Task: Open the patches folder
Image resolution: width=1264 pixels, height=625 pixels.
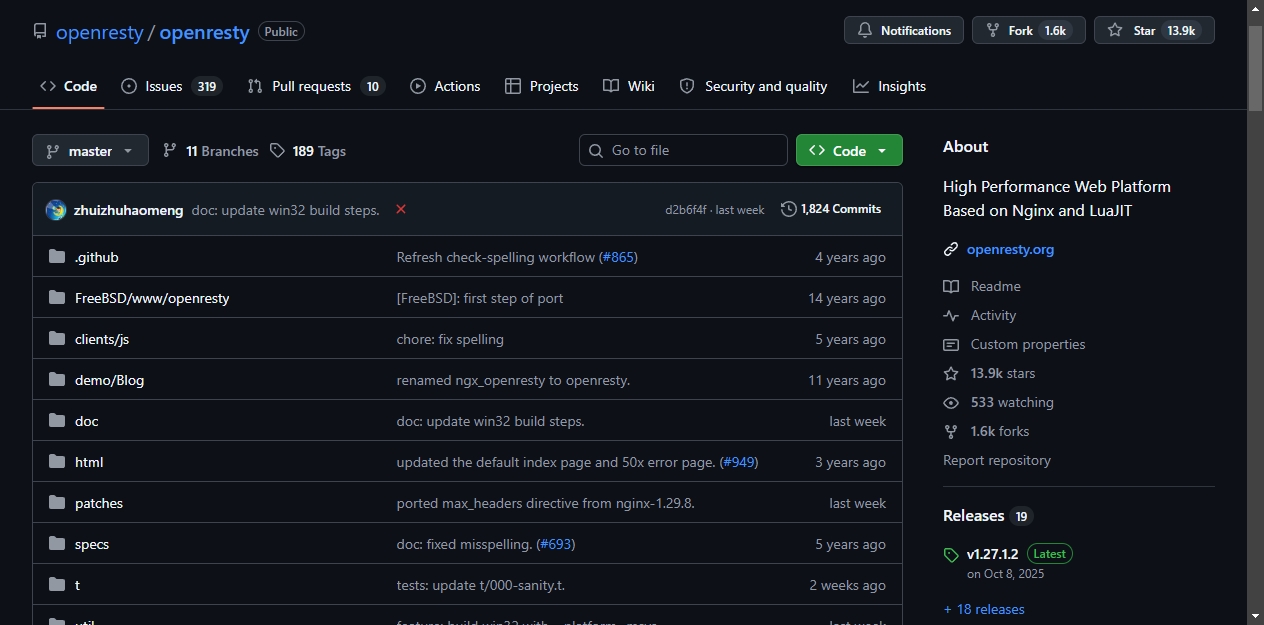Action: tap(99, 503)
